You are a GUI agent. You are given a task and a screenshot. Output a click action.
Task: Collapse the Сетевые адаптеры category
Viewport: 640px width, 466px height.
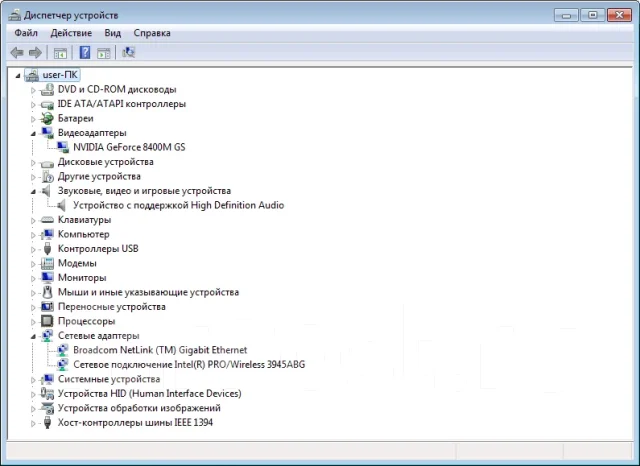33,337
